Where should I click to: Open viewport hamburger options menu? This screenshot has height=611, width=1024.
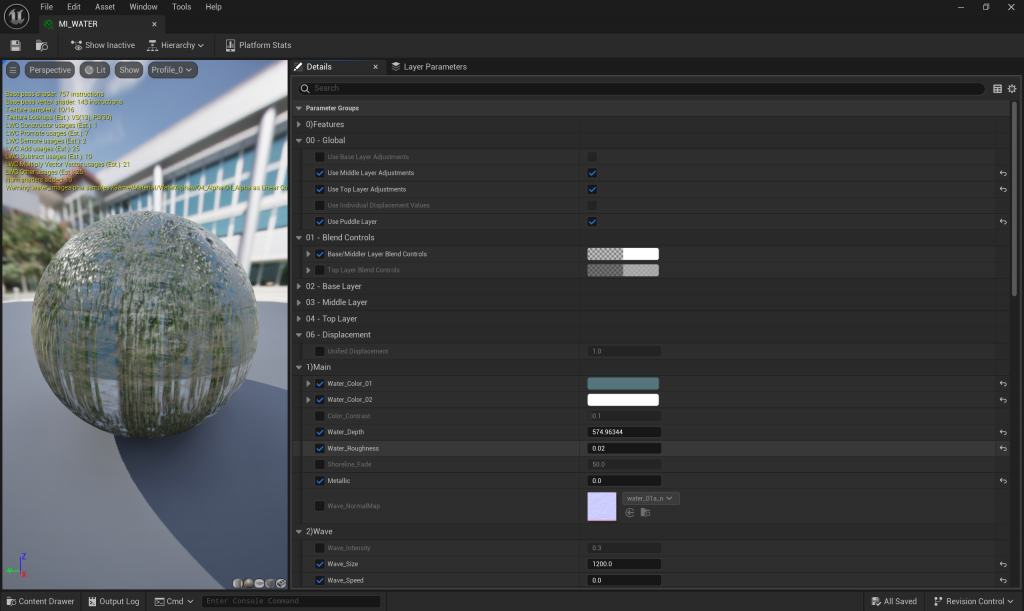12,70
